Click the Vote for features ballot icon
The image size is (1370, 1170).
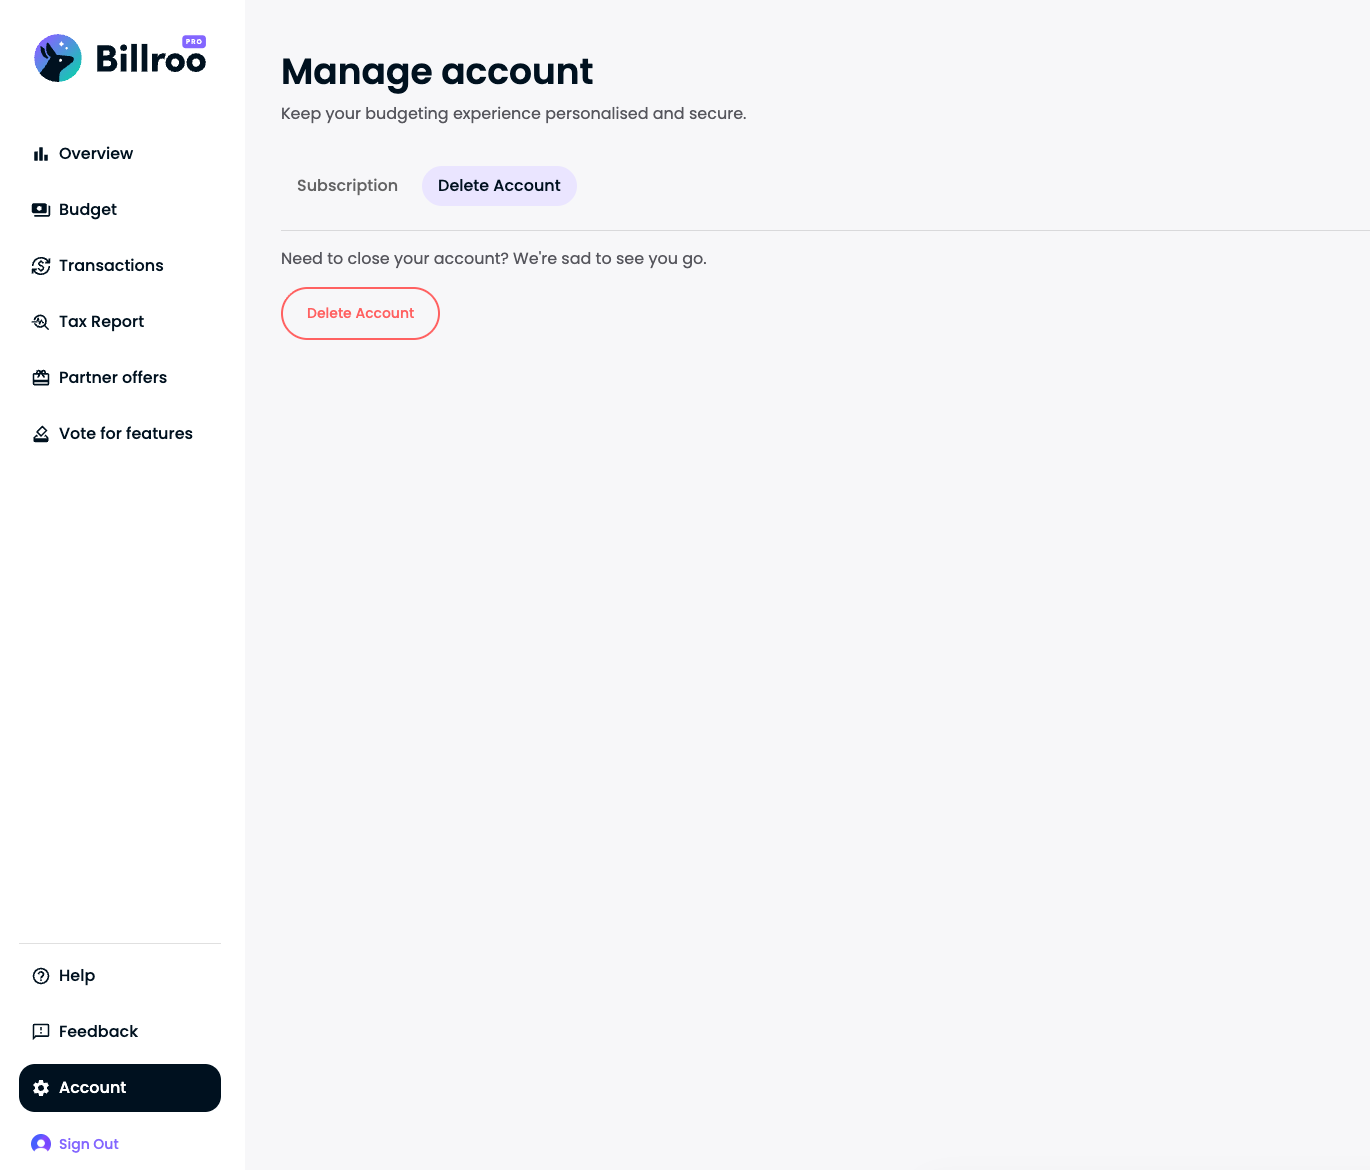[x=41, y=434]
